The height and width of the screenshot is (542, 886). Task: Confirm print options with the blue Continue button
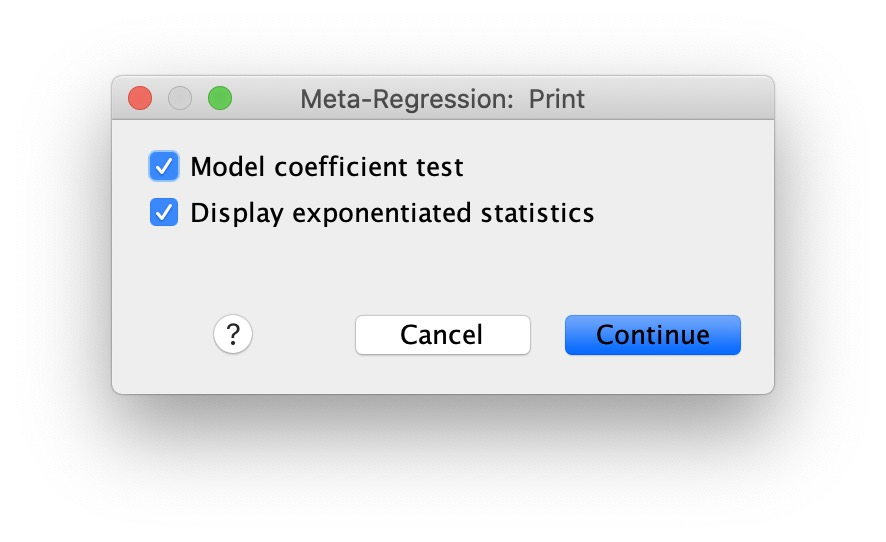(x=653, y=335)
